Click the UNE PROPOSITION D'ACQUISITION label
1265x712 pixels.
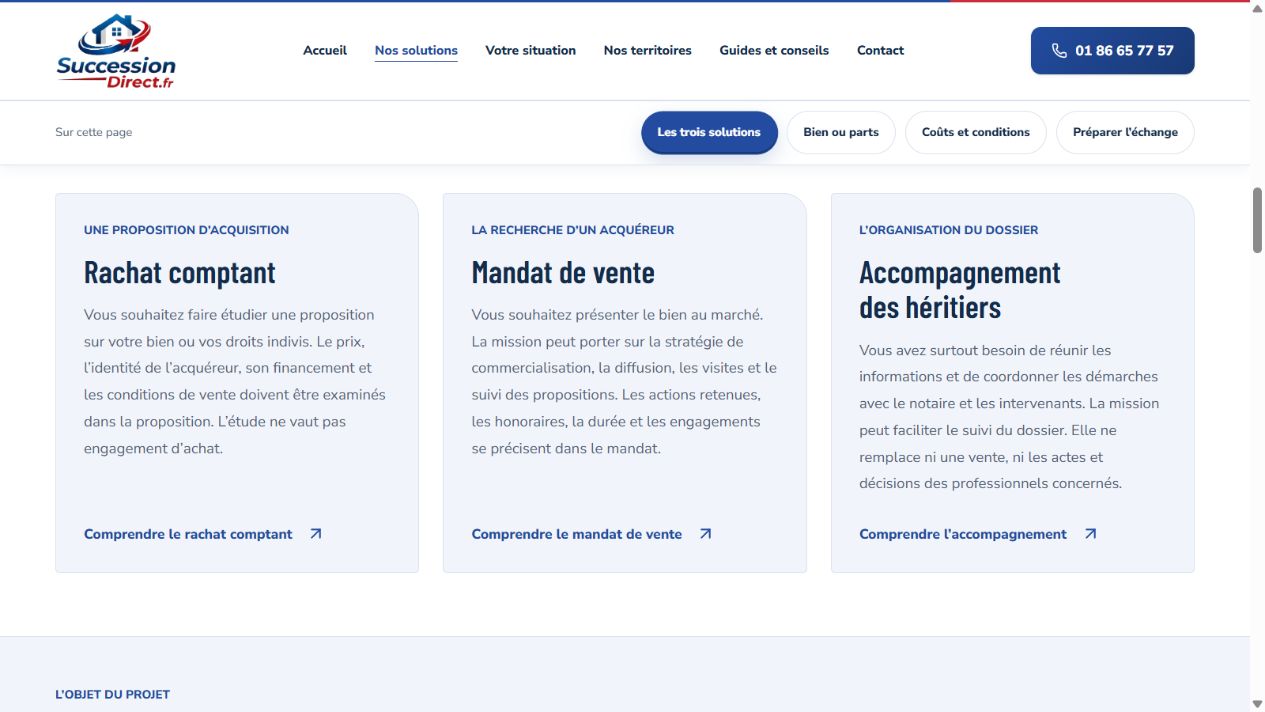point(186,230)
